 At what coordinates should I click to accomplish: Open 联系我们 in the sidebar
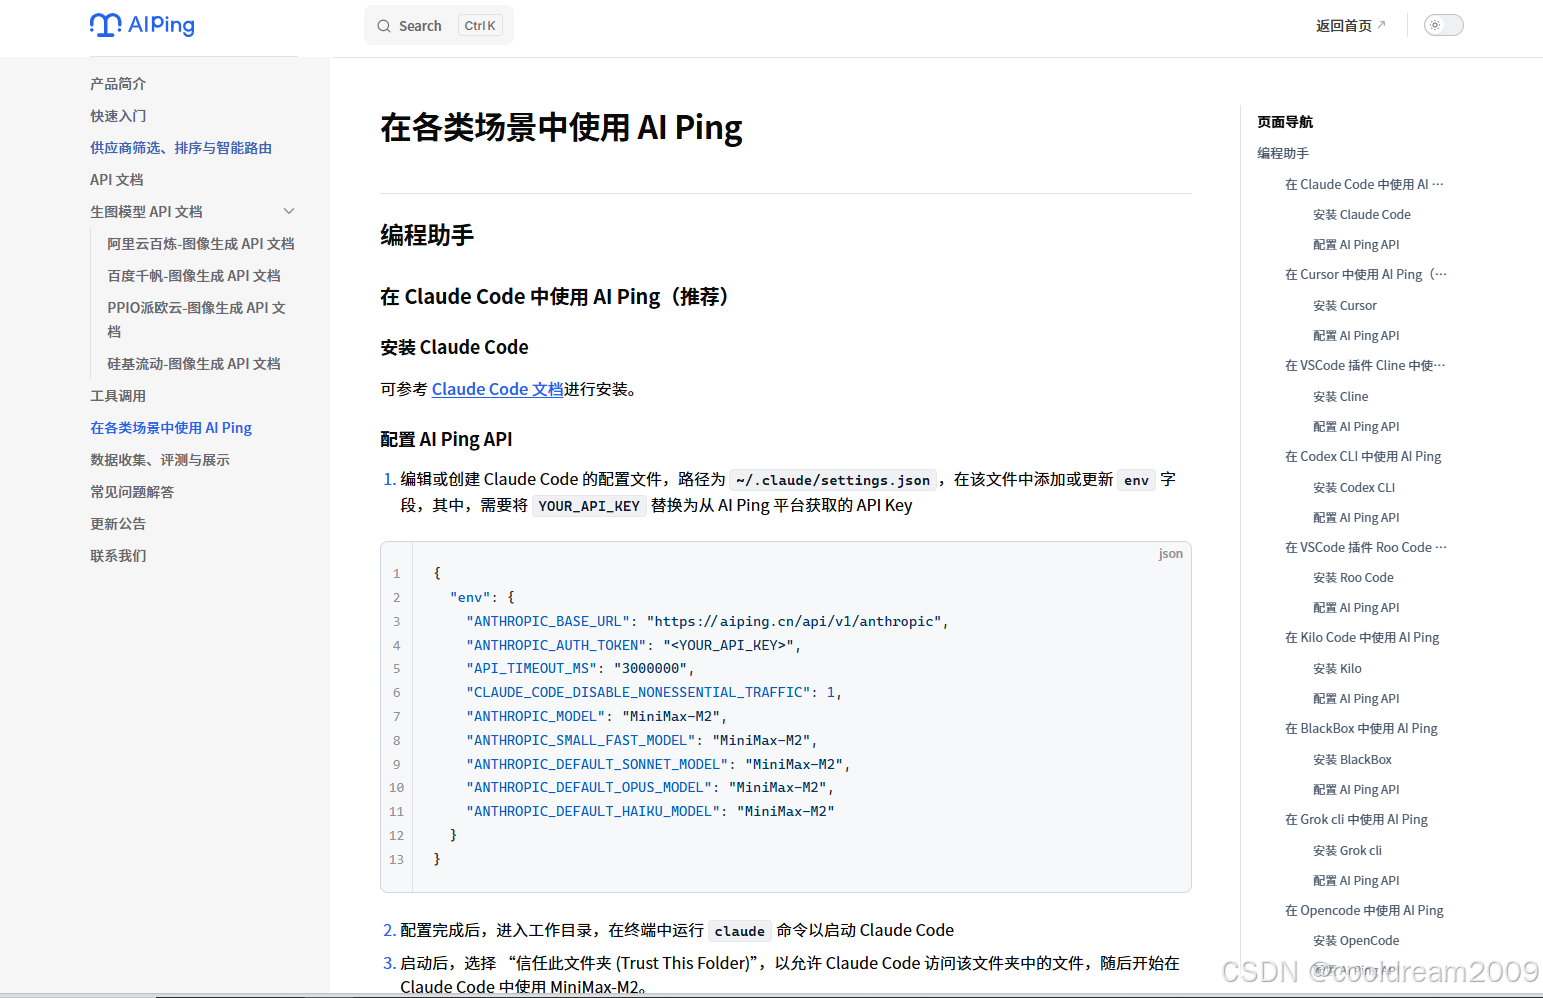(118, 556)
